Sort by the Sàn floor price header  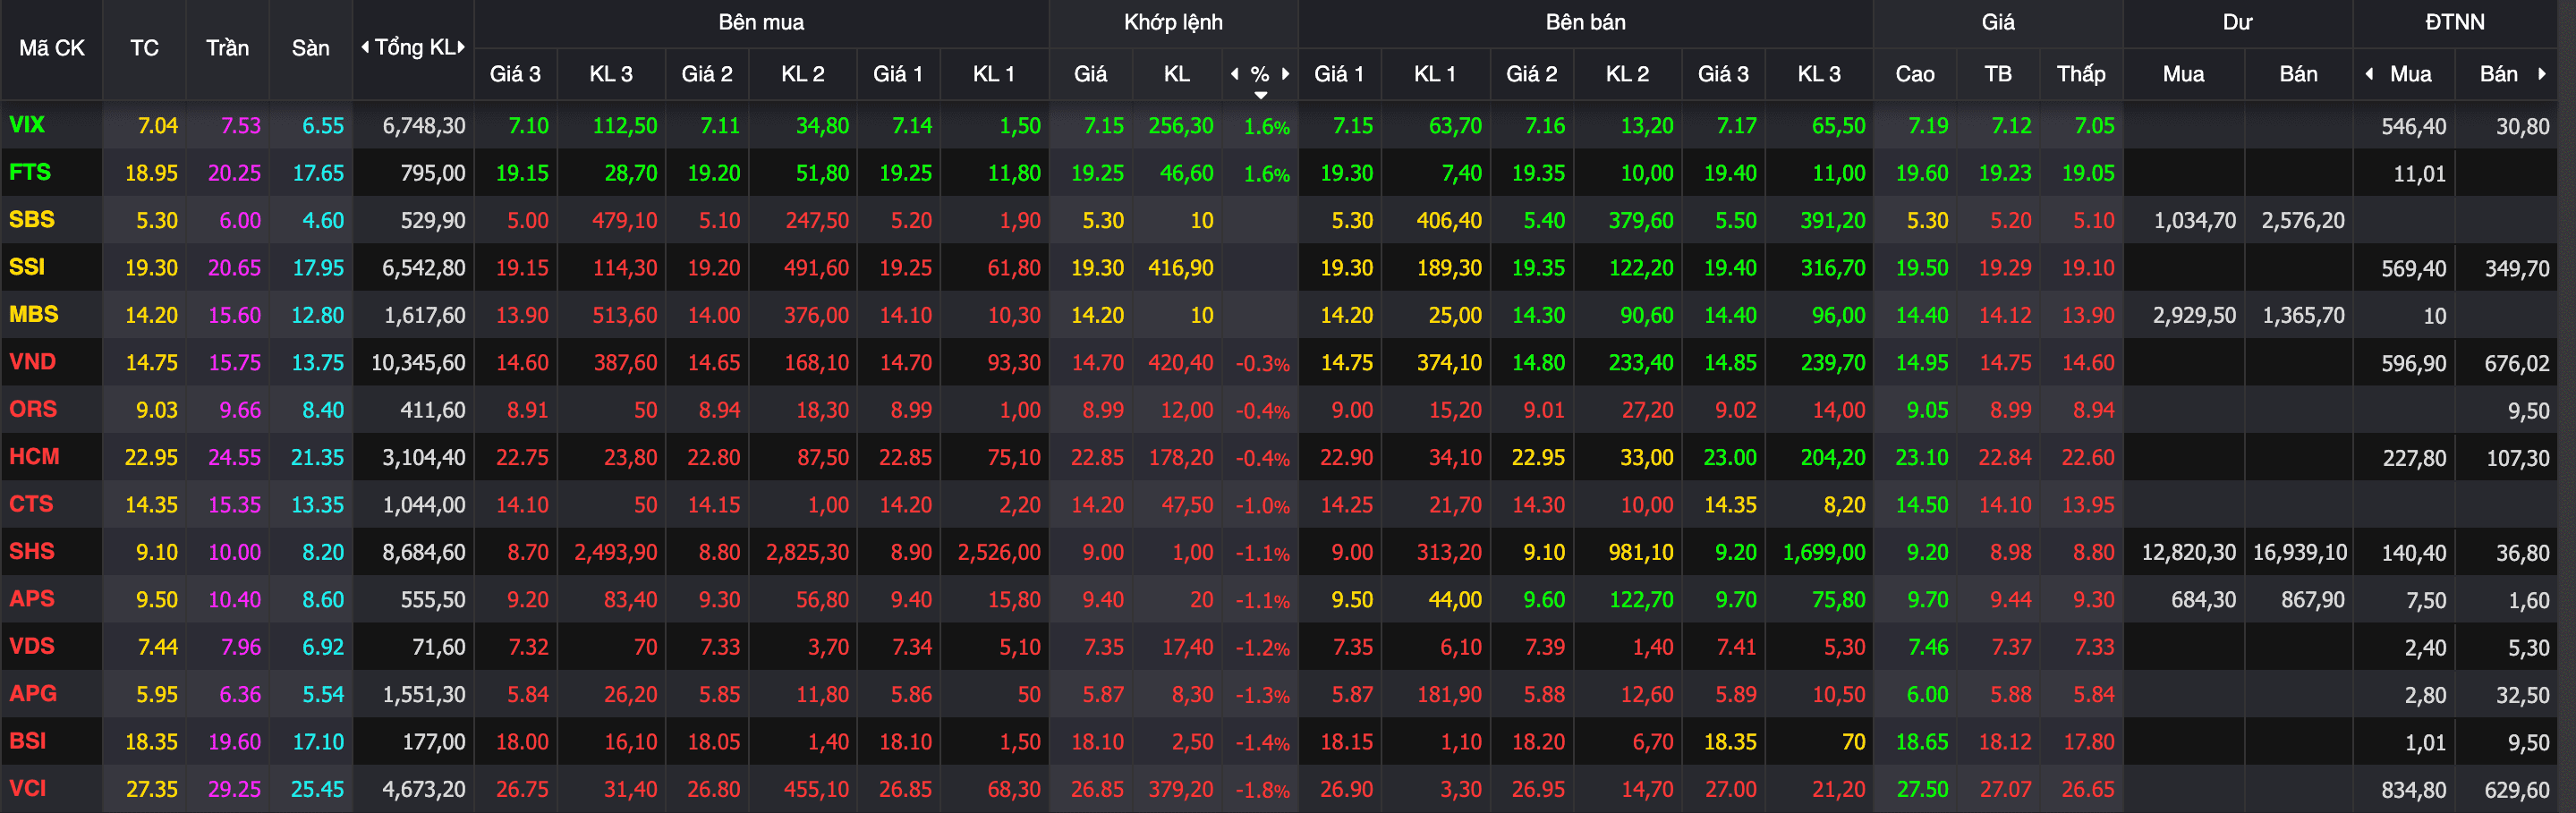click(310, 47)
